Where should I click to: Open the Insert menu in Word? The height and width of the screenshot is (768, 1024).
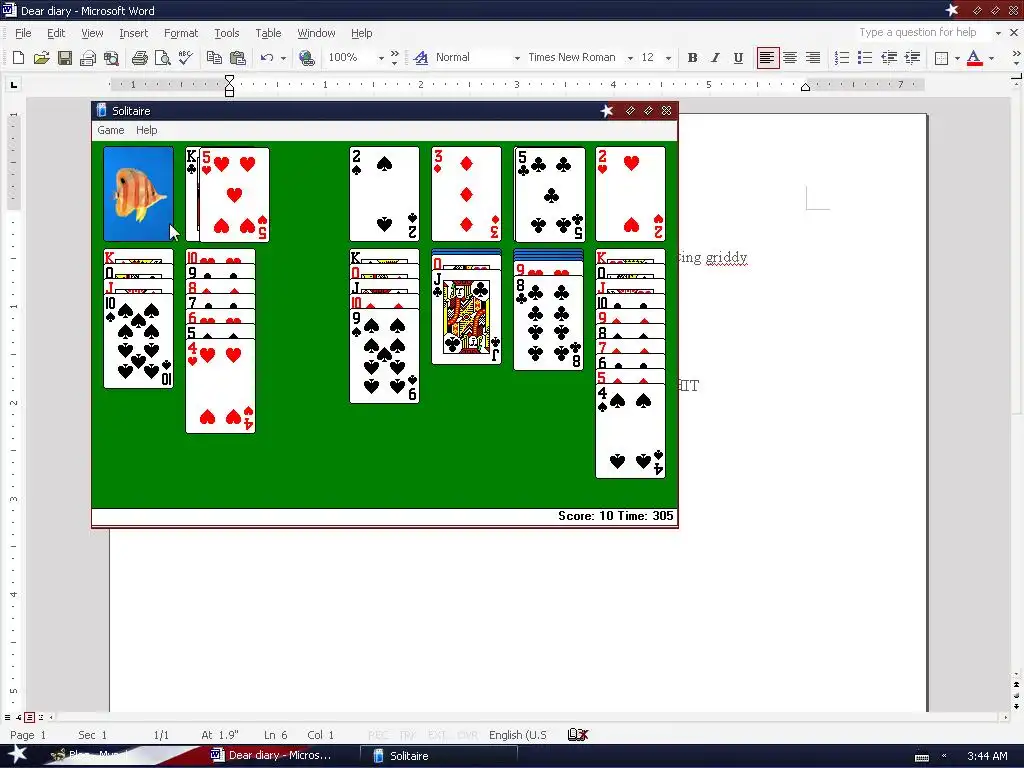click(133, 33)
